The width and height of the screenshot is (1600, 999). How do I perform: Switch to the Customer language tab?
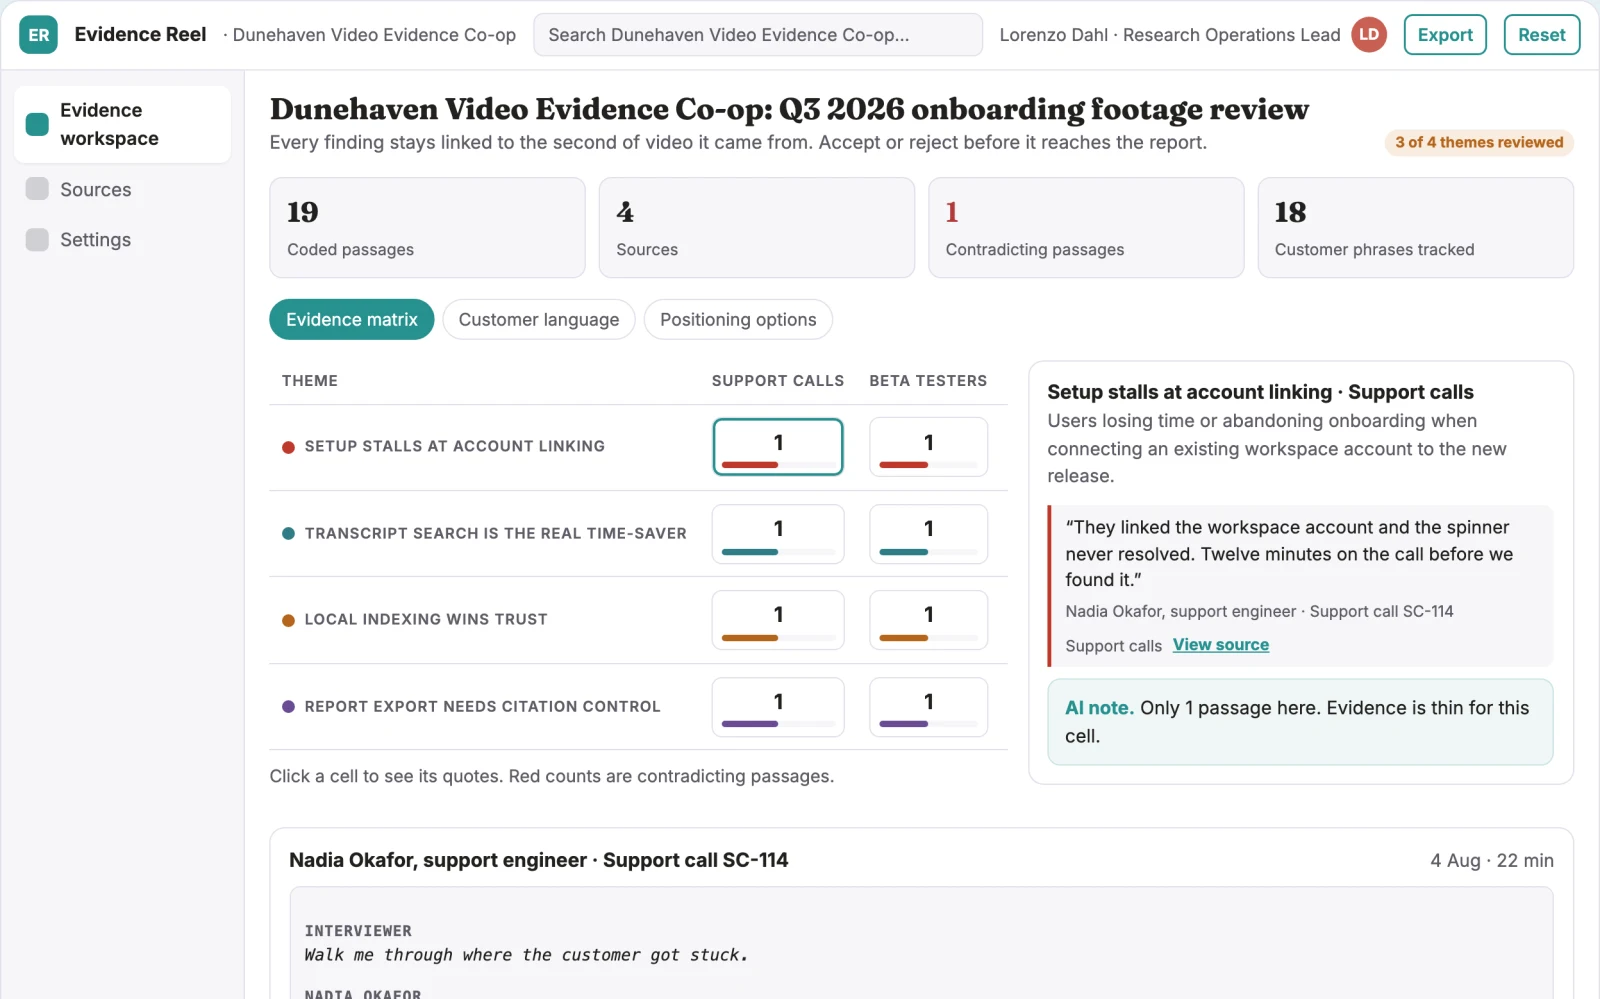539,320
